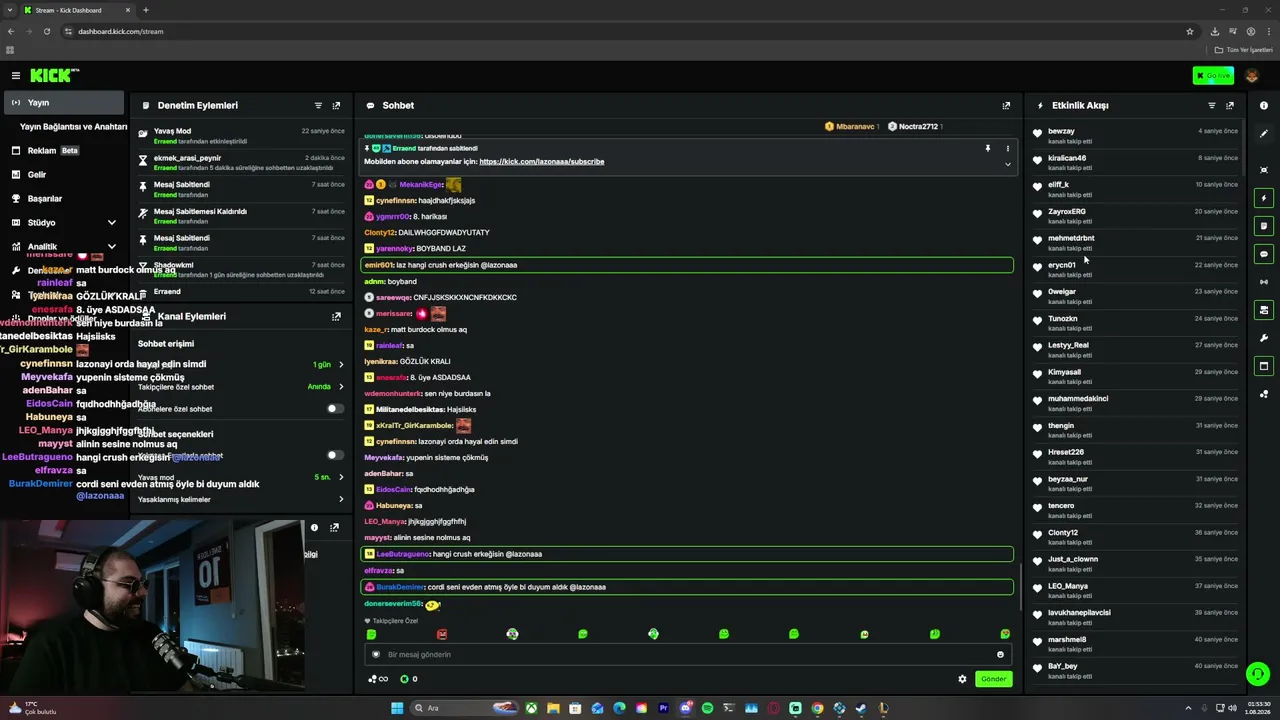Click the browser address bar

coord(620,31)
